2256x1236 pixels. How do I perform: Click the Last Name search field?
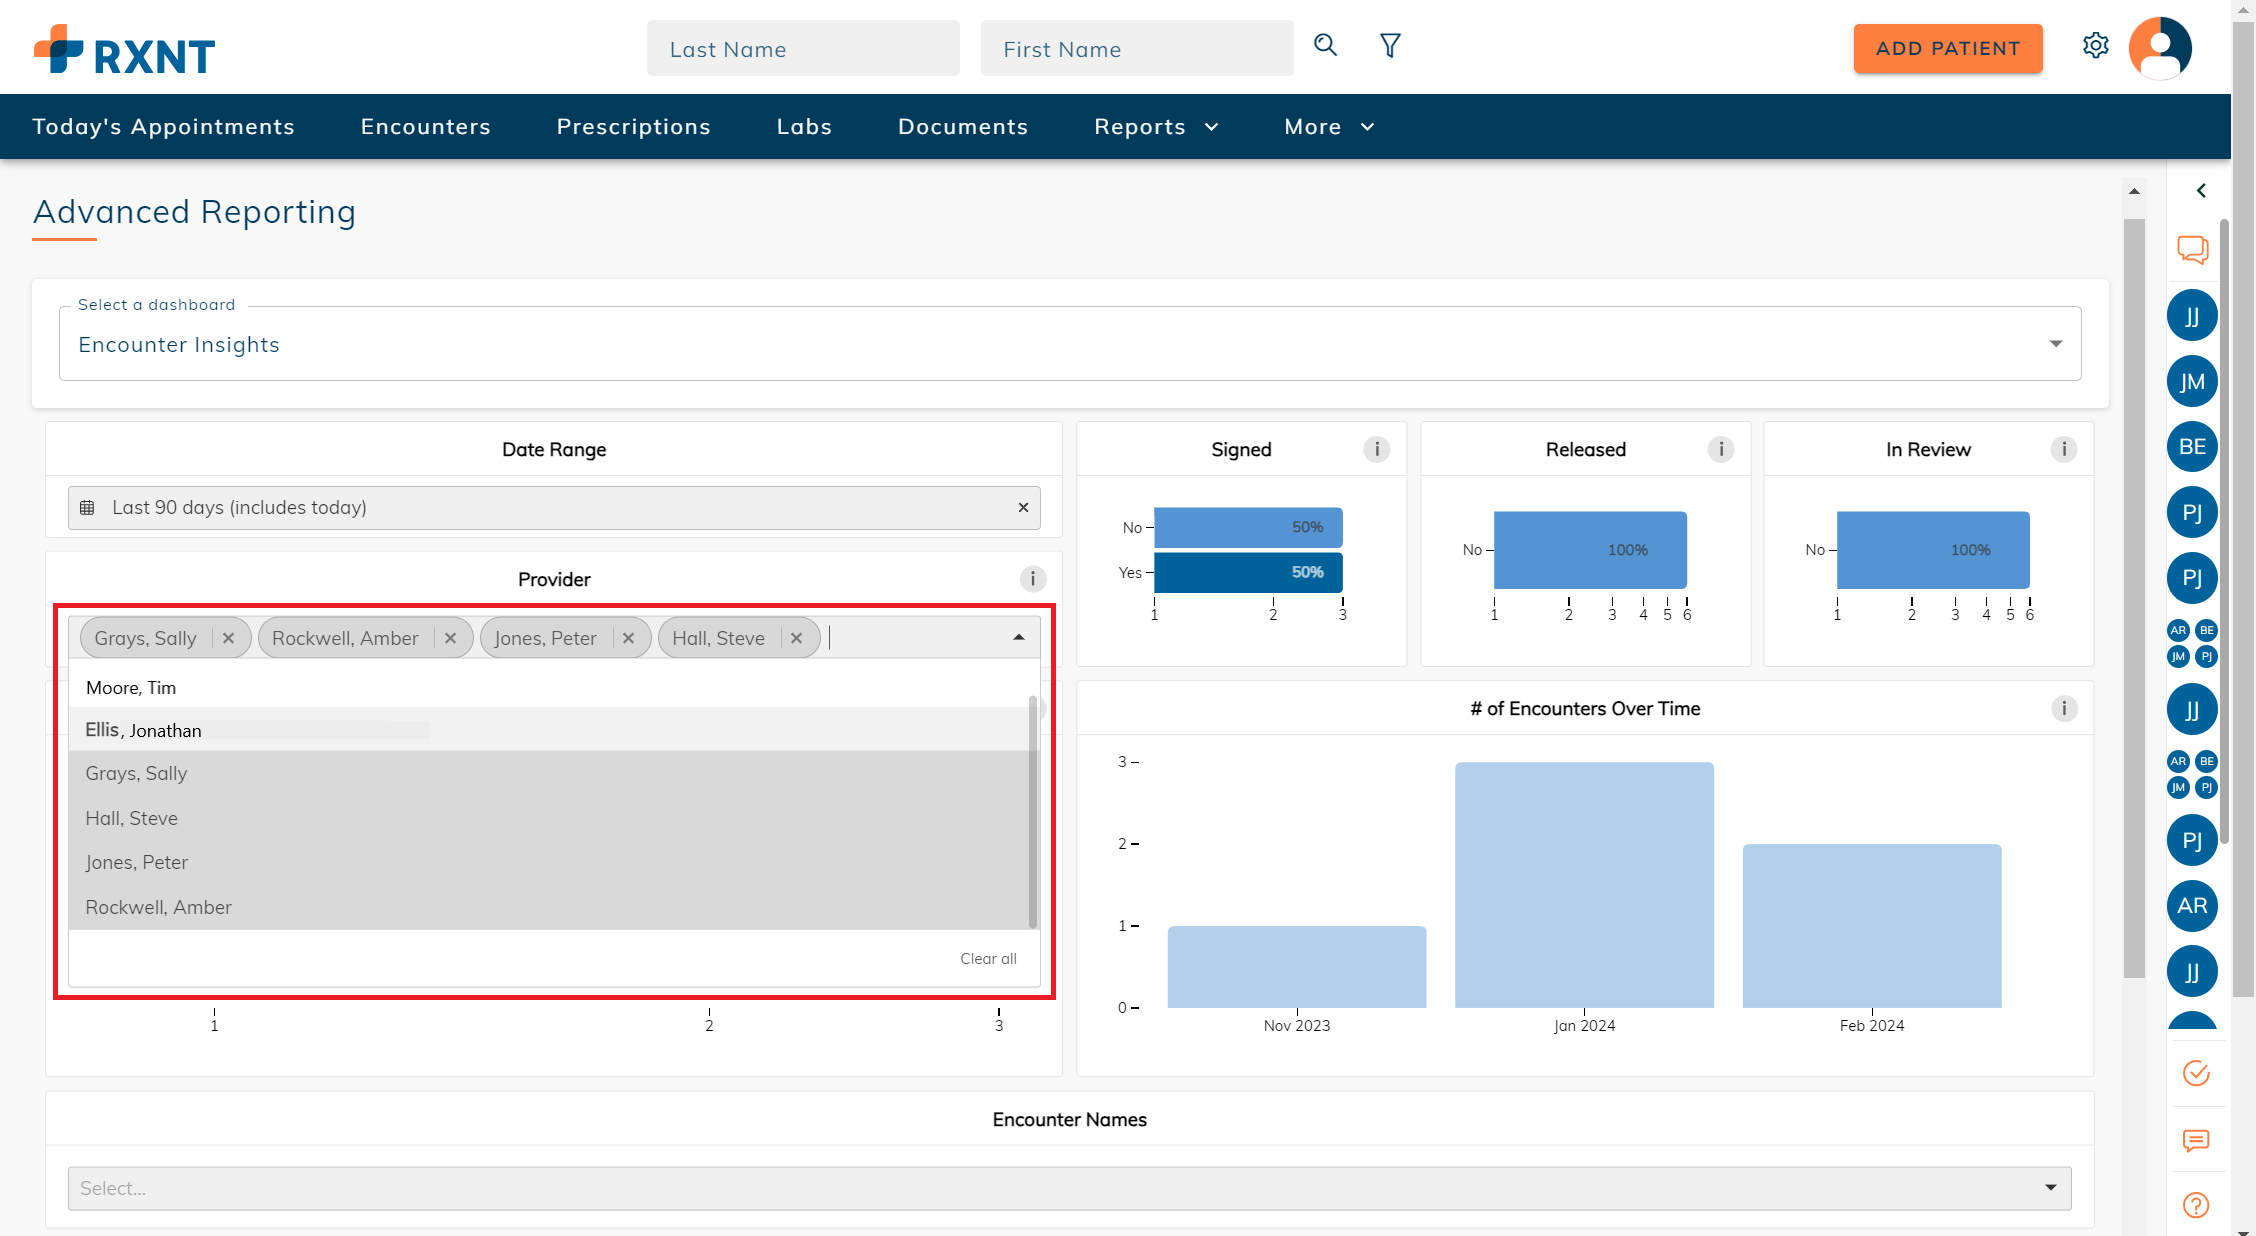pyautogui.click(x=803, y=48)
